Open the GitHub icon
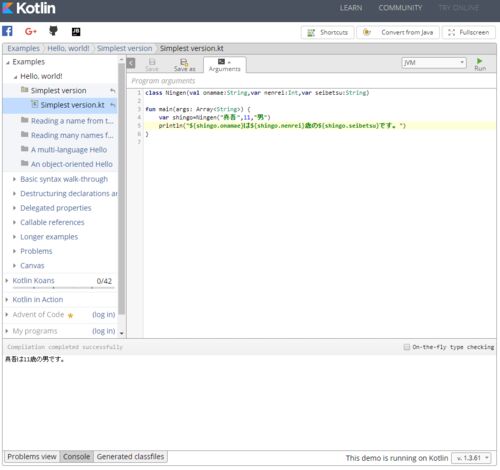 [53, 31]
